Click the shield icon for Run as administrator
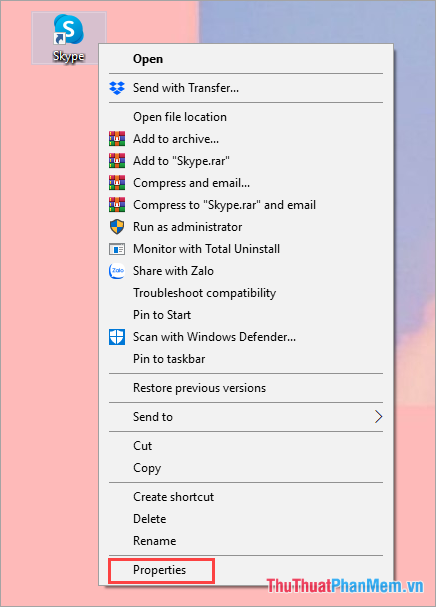The image size is (436, 607). (x=117, y=227)
